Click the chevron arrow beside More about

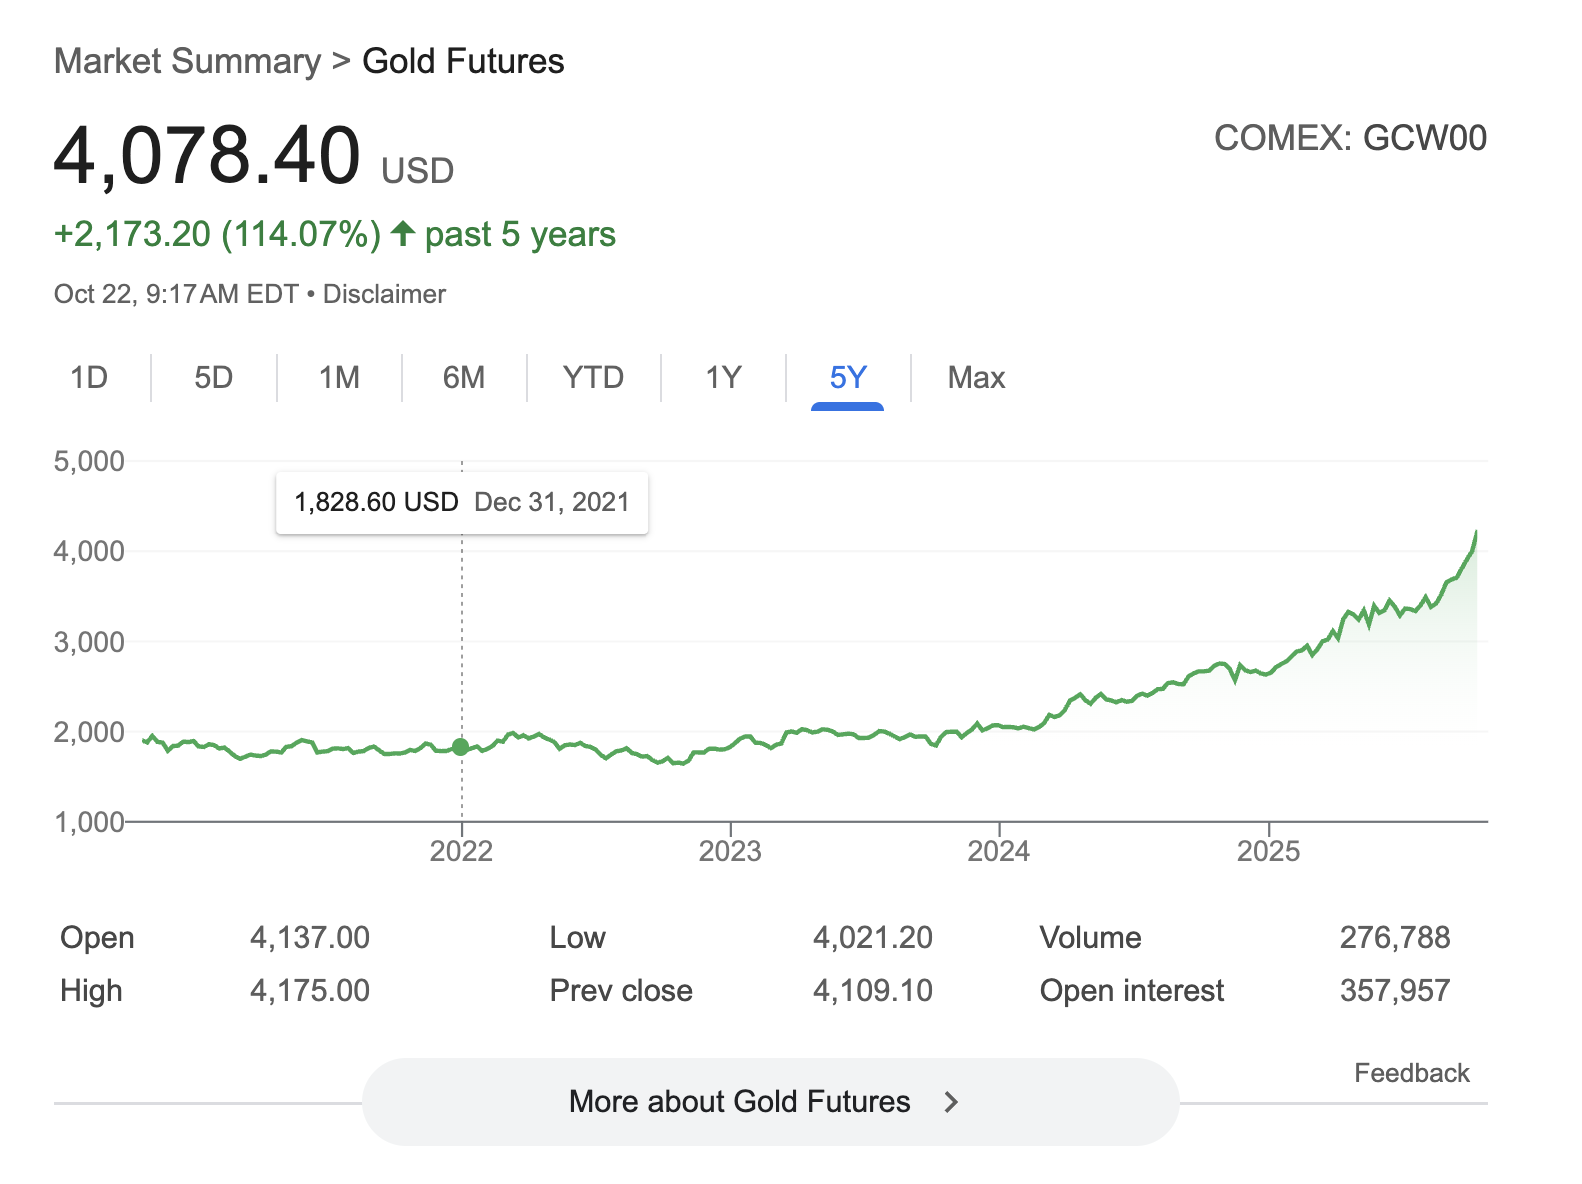951,1102
